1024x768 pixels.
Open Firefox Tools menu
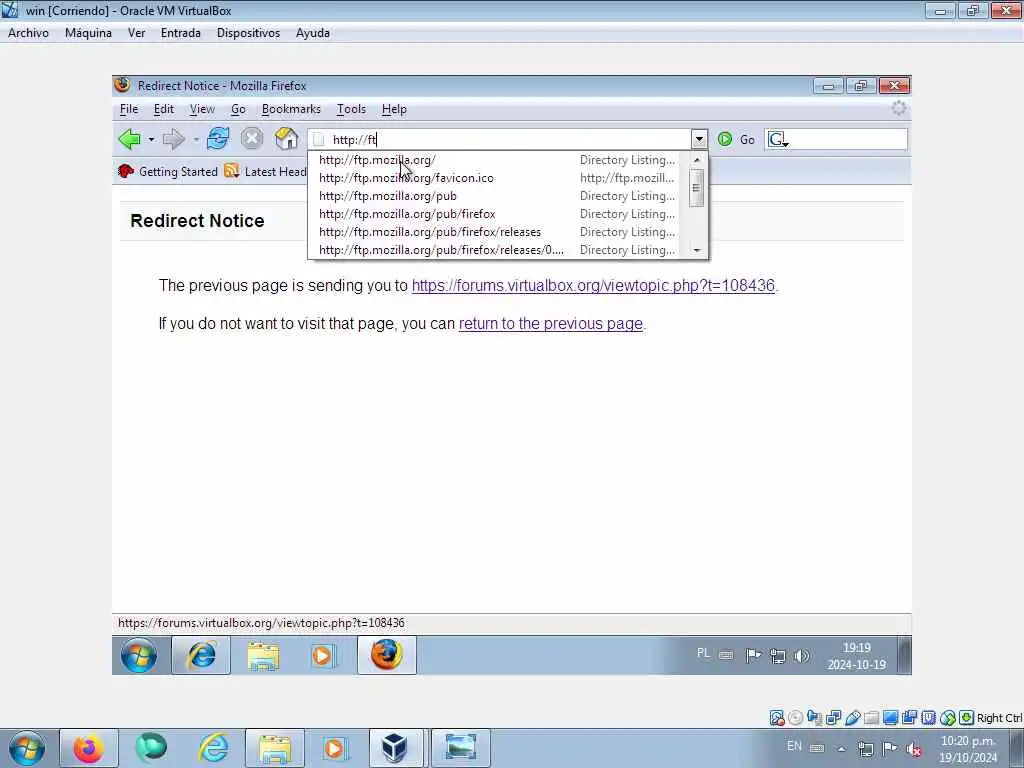tap(351, 109)
